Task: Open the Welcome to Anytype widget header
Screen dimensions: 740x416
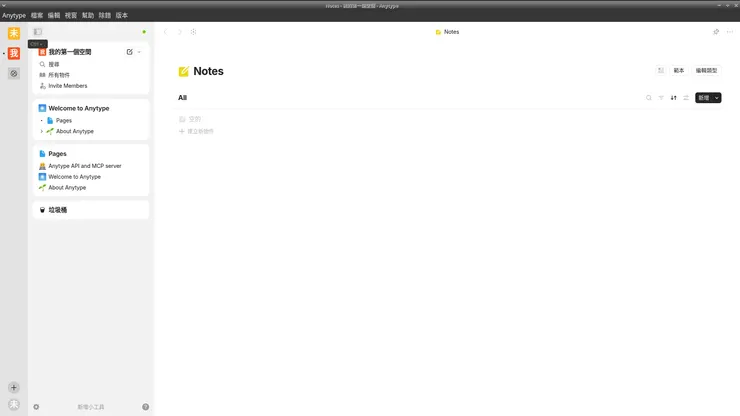Action: point(78,108)
